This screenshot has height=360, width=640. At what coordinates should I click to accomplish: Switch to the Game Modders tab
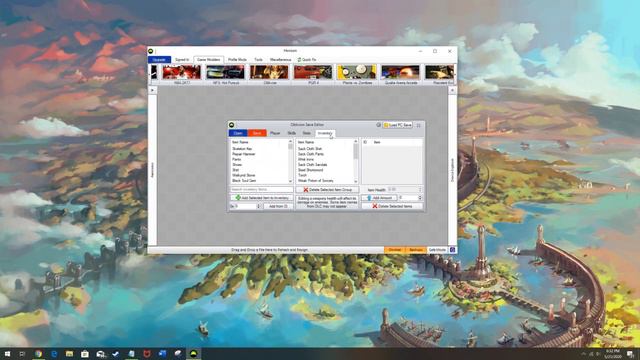pyautogui.click(x=209, y=60)
